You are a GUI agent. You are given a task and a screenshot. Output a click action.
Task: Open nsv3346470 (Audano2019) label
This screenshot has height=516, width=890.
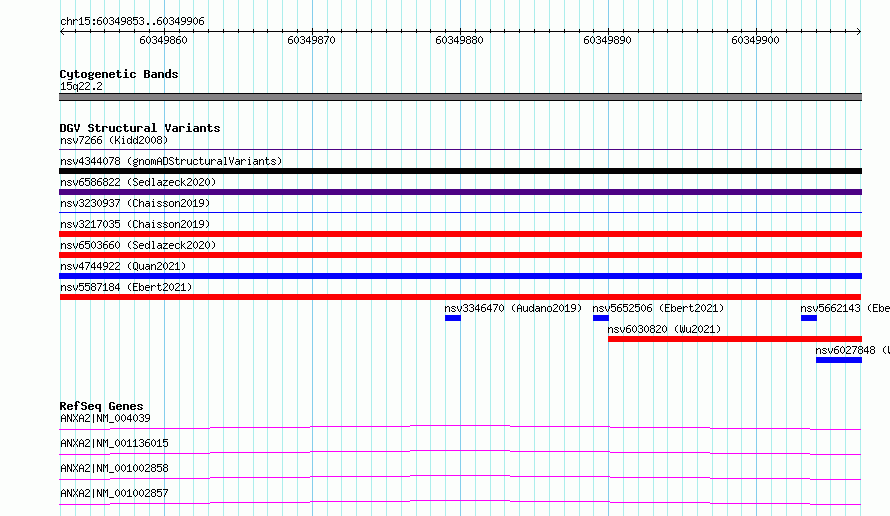coord(513,308)
